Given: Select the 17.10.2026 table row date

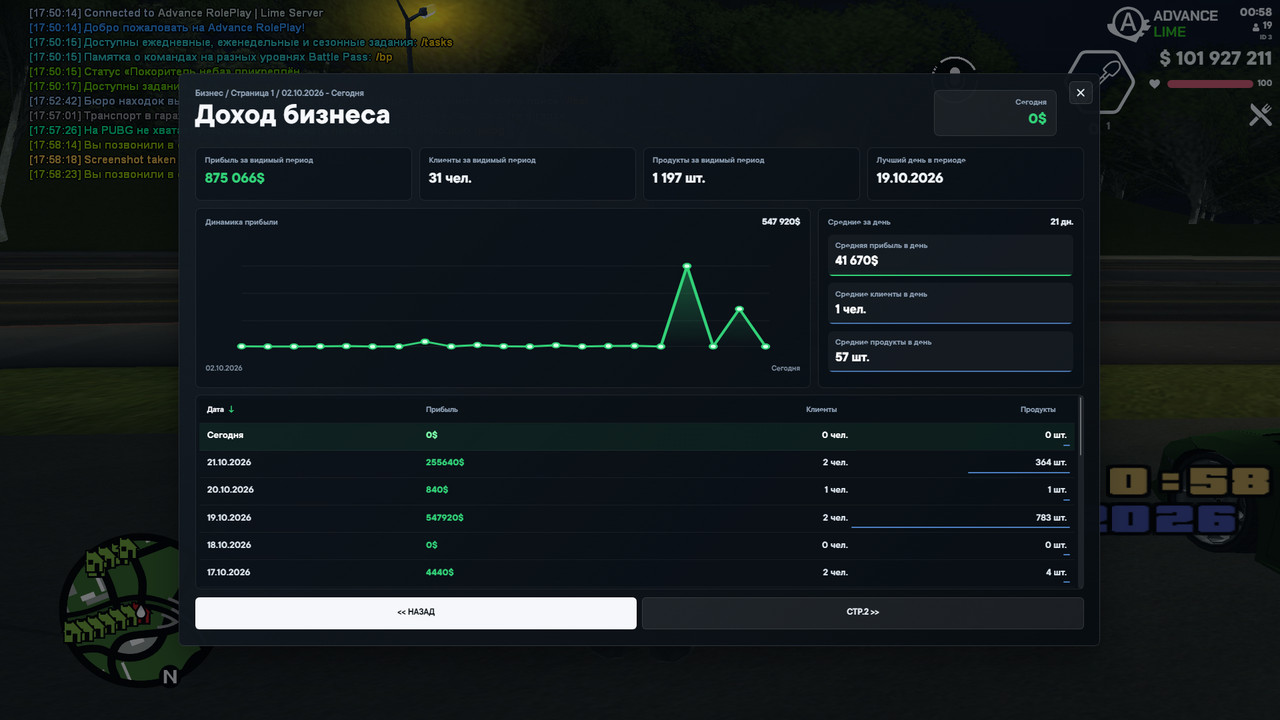Looking at the screenshot, I should [229, 572].
